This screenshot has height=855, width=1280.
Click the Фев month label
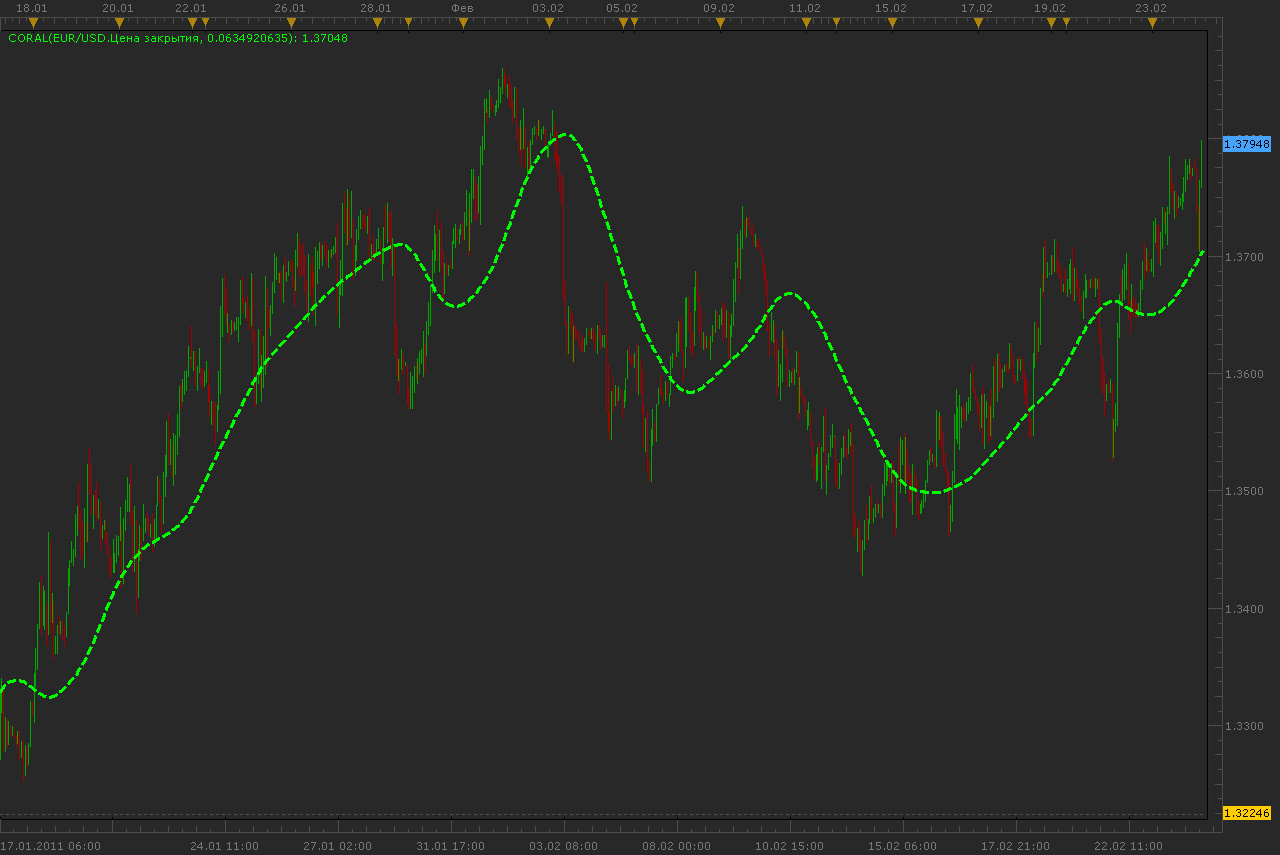[x=462, y=8]
